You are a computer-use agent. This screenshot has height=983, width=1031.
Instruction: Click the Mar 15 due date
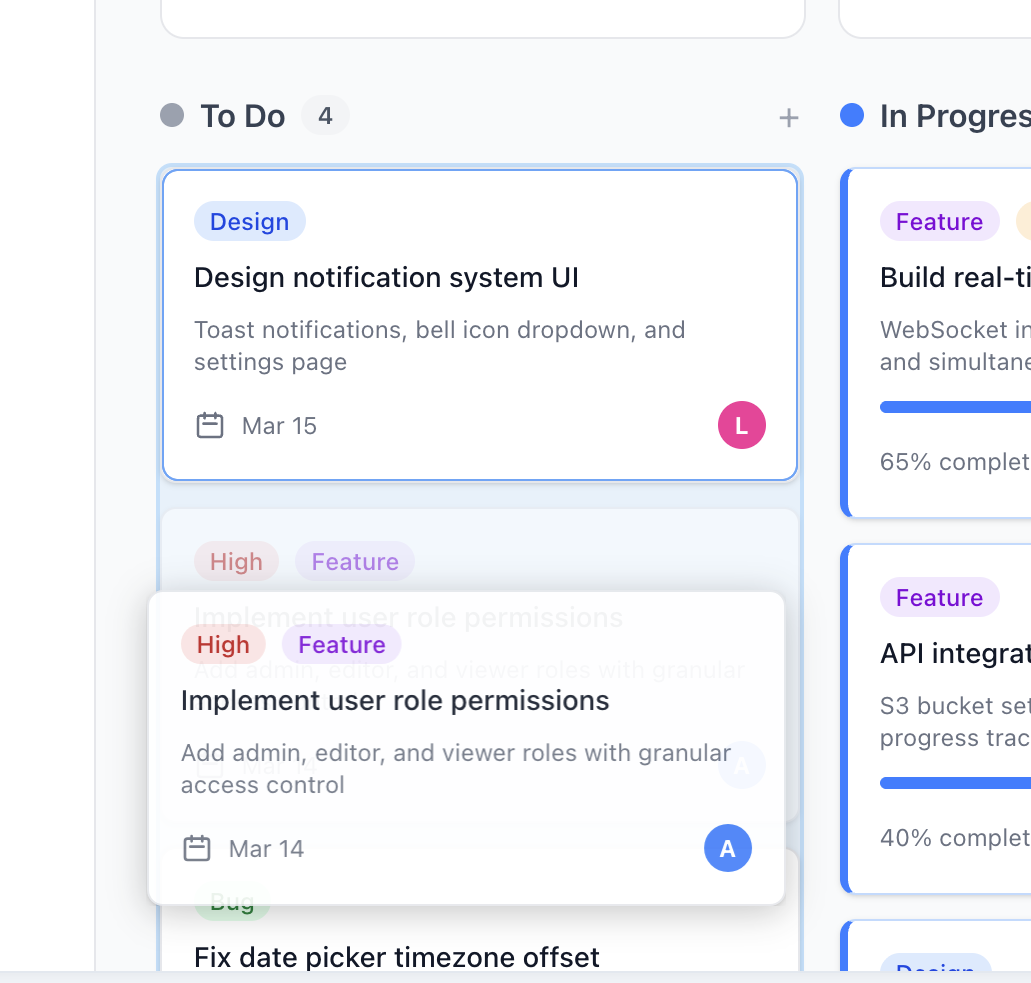click(x=279, y=426)
